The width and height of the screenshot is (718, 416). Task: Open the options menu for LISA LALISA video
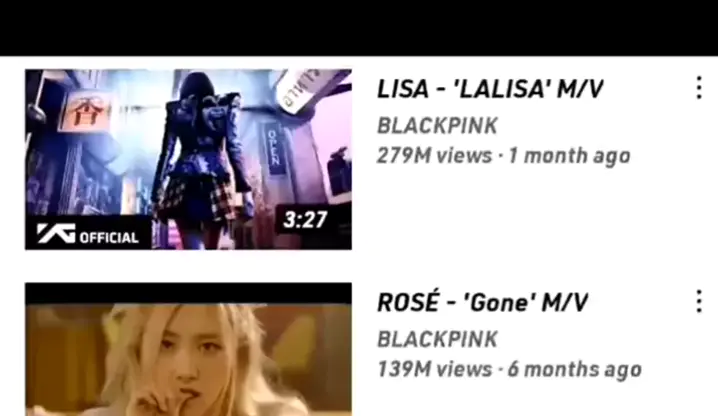point(699,88)
